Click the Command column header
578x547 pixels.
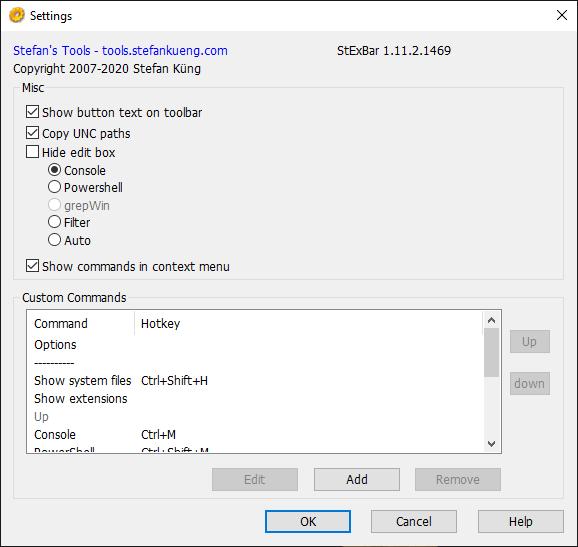click(x=81, y=323)
